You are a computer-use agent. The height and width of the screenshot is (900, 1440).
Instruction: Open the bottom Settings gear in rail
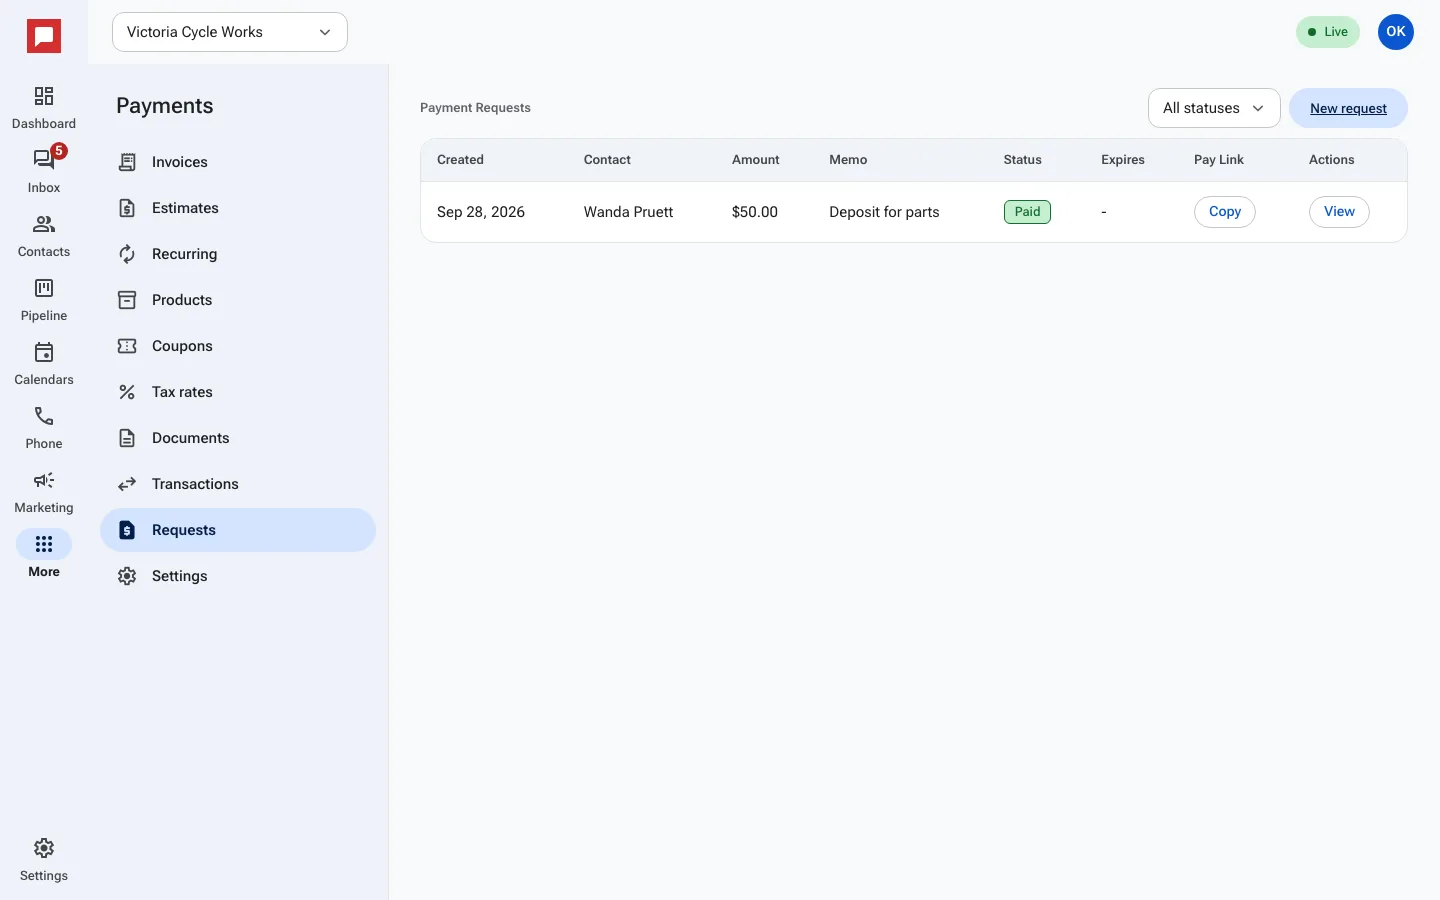tap(44, 848)
